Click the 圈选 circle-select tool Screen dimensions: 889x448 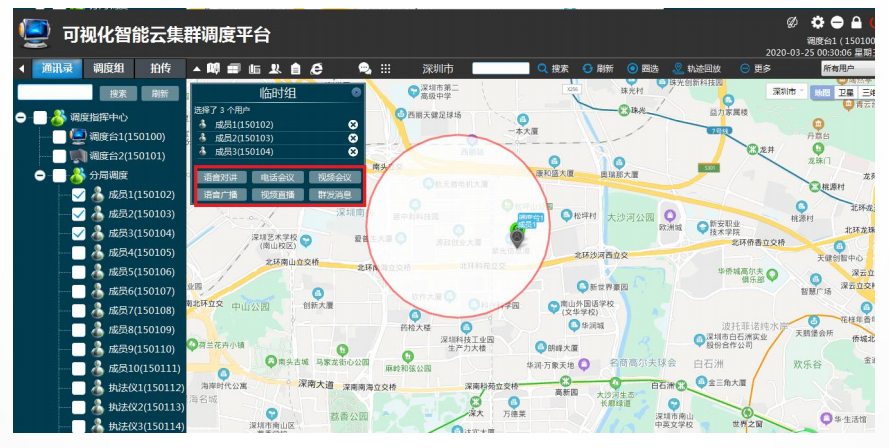(643, 69)
